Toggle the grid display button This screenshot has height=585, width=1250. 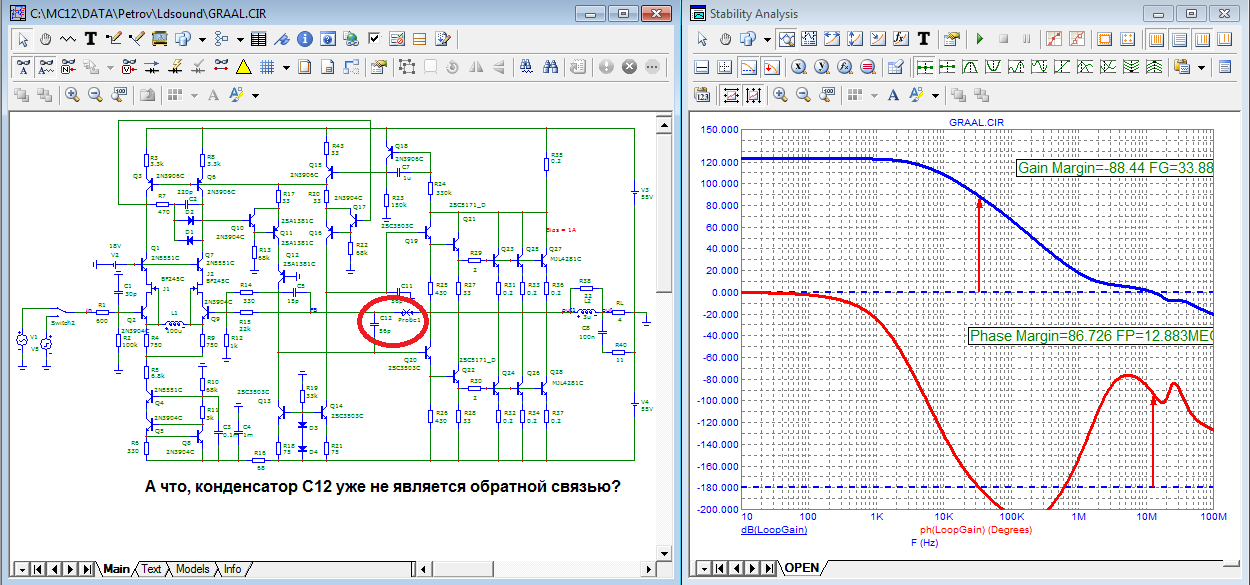(x=267, y=67)
